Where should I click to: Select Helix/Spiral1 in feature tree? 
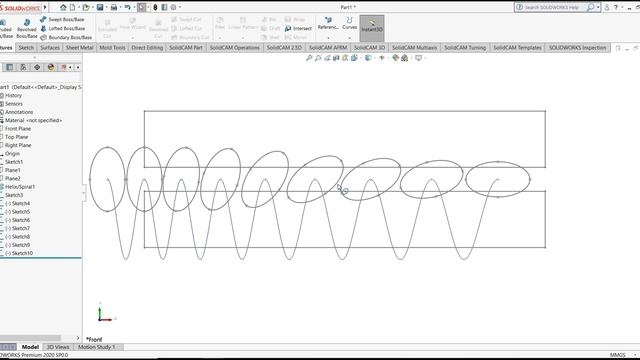tap(20, 187)
